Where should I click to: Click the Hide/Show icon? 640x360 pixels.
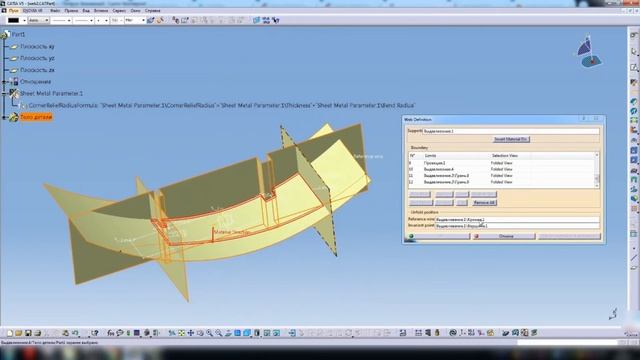pyautogui.click(x=267, y=333)
